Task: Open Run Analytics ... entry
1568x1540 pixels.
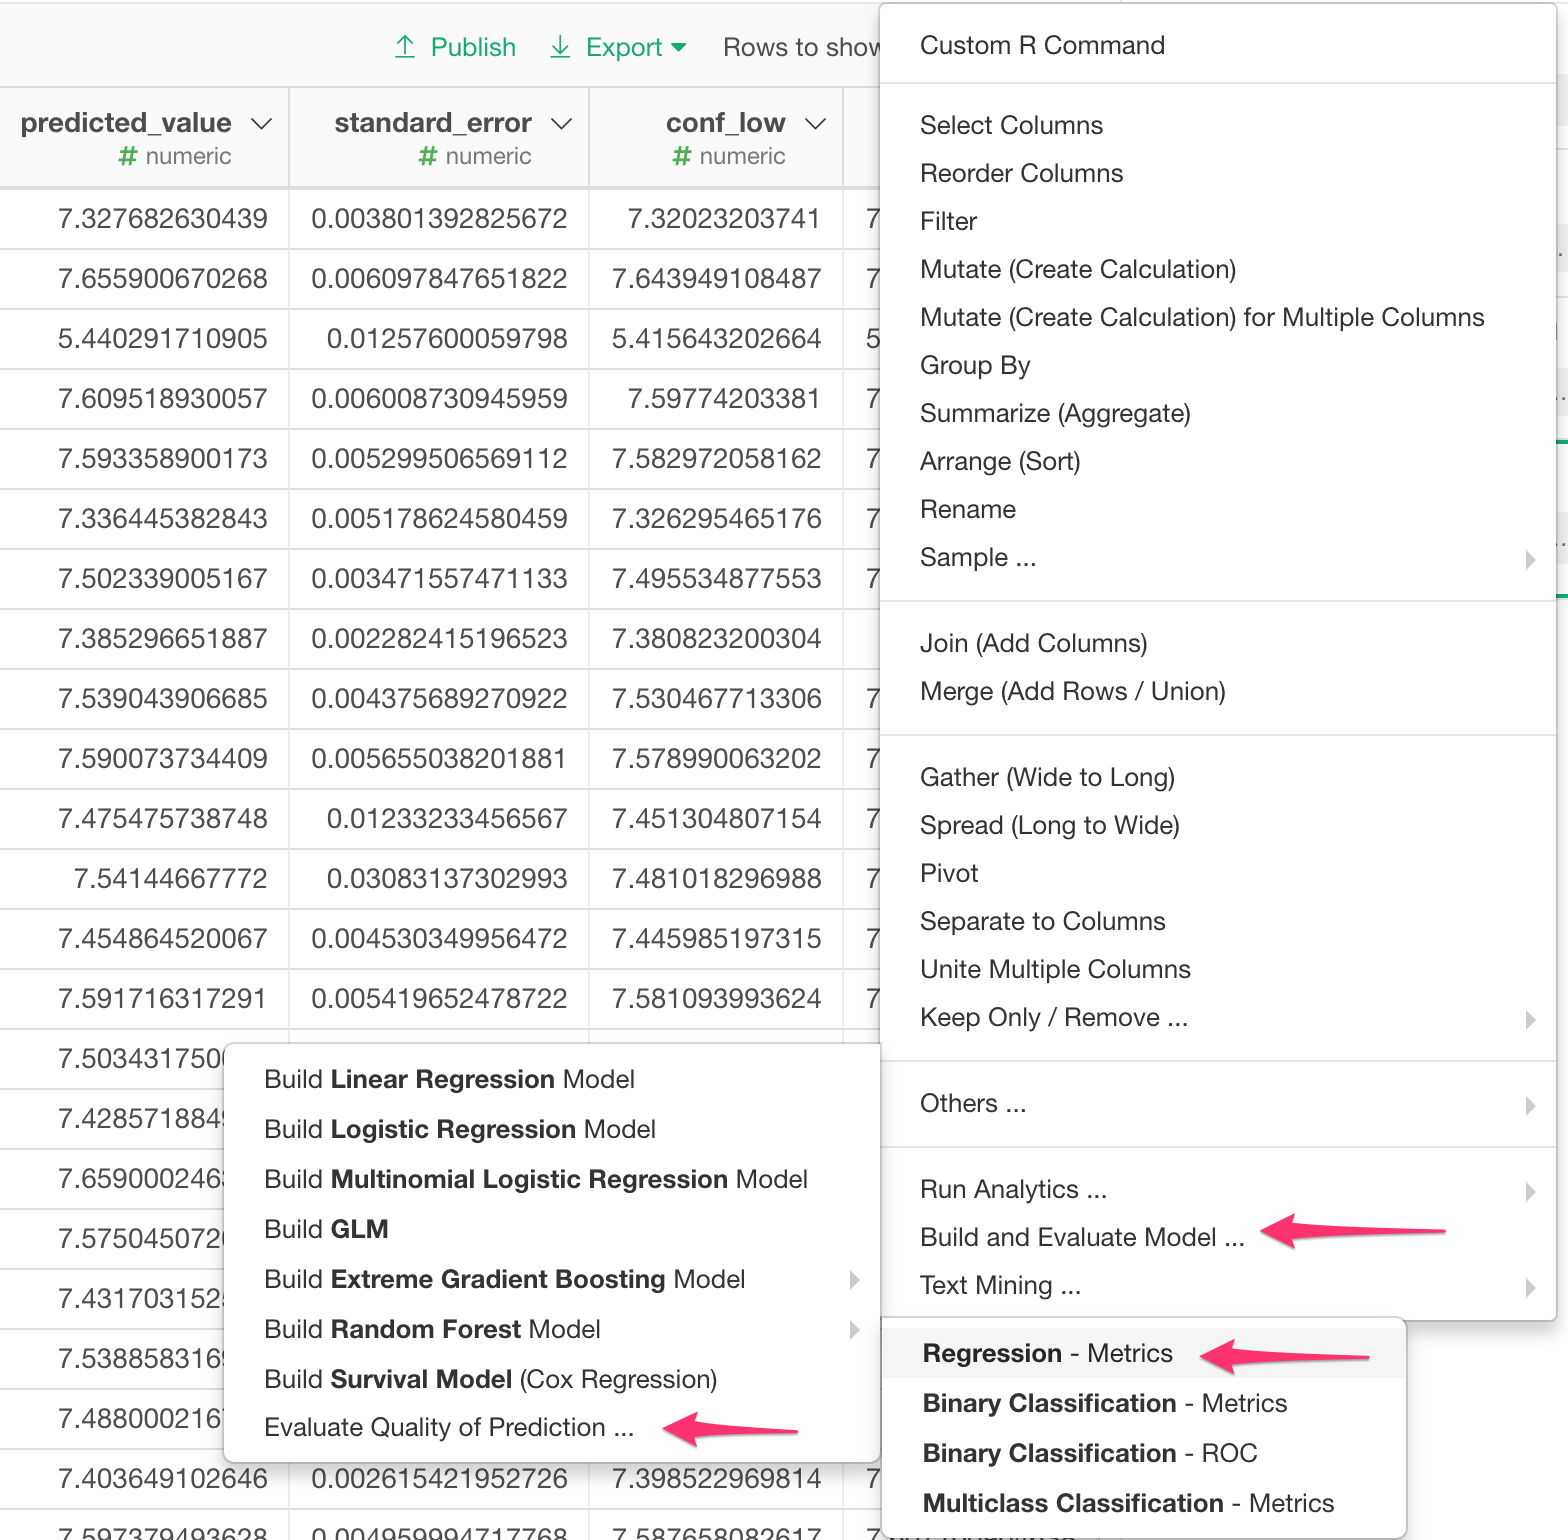Action: click(x=1013, y=1189)
